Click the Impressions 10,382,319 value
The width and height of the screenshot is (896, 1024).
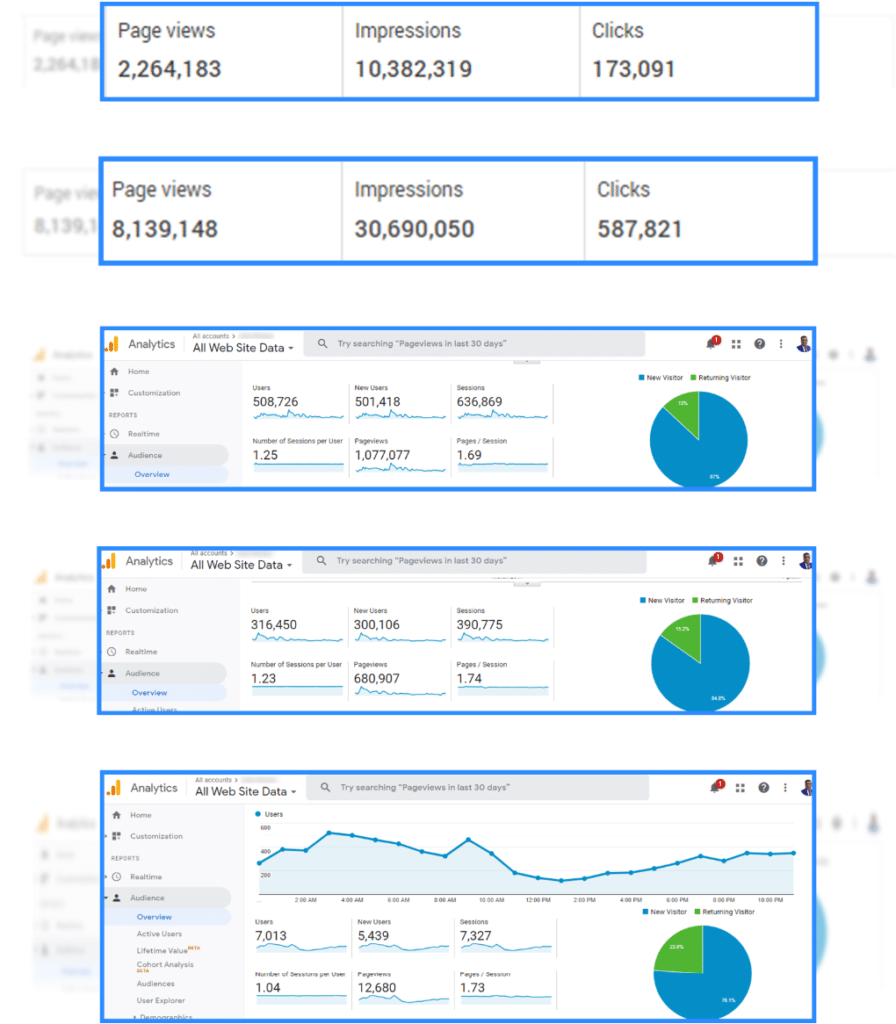pos(413,69)
